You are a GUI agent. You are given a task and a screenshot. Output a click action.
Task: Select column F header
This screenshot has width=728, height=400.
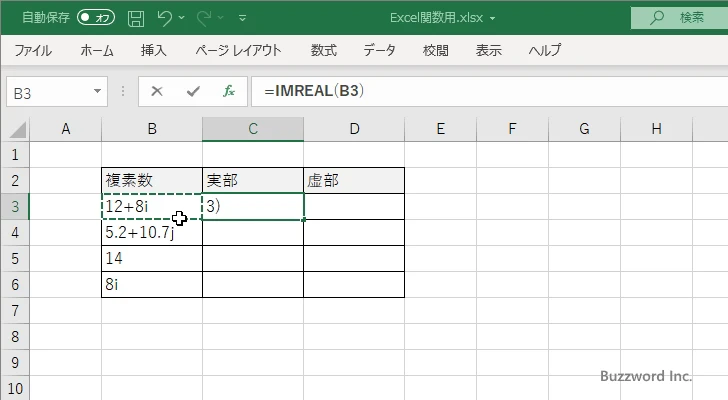(513, 129)
